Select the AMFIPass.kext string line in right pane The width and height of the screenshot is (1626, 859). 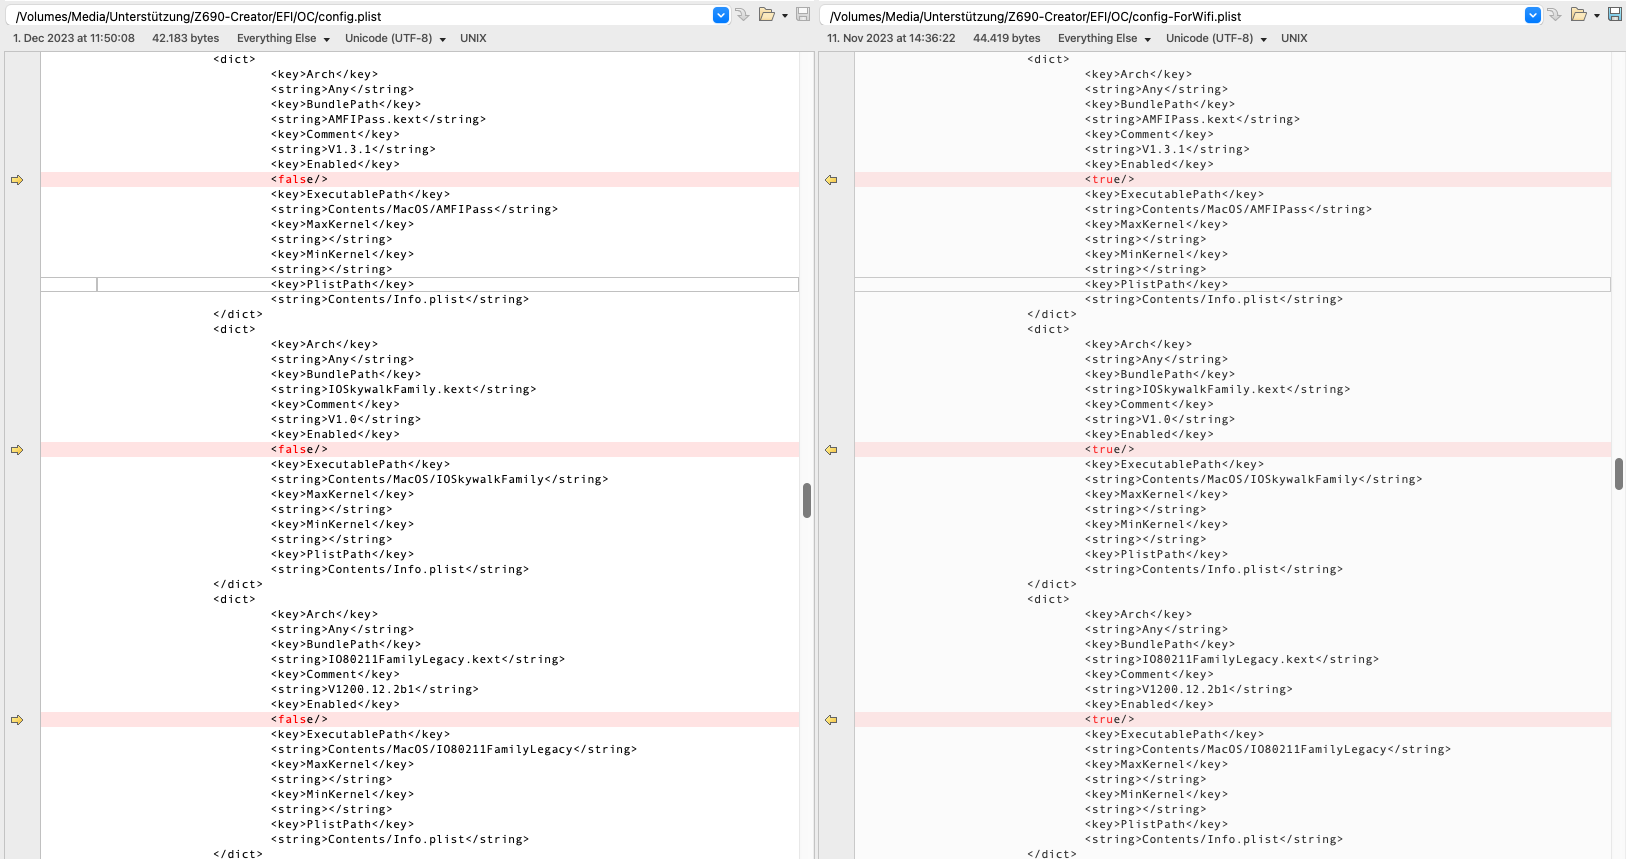pos(1192,120)
